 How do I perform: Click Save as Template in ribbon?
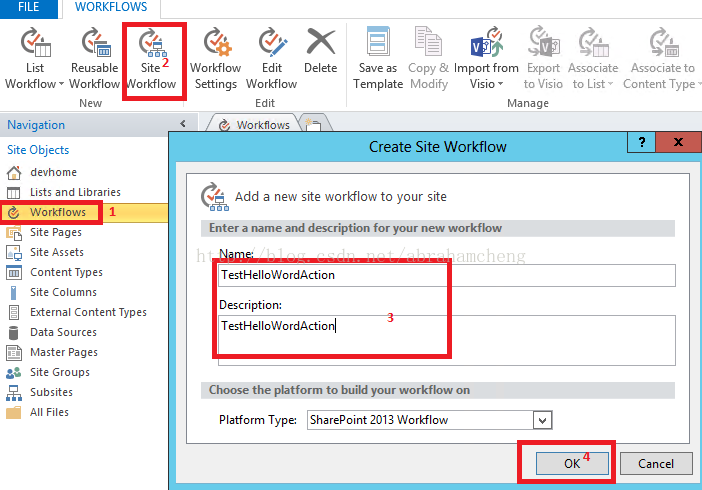click(x=378, y=59)
